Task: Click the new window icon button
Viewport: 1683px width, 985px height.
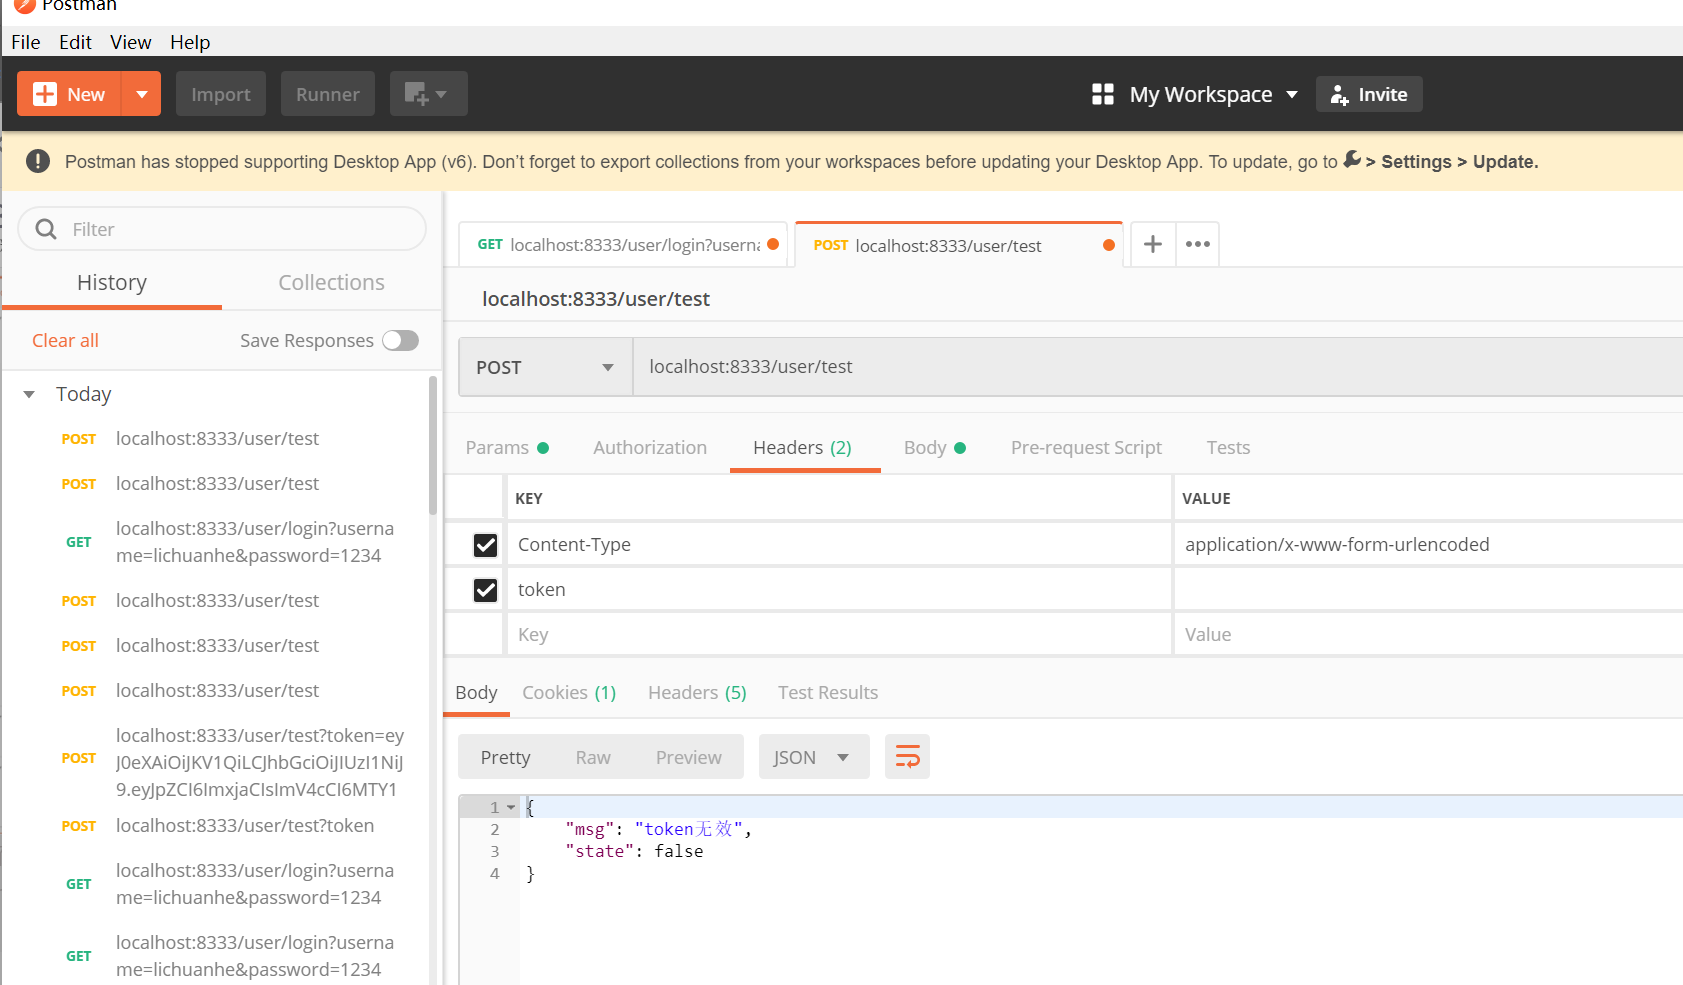Action: (x=428, y=94)
